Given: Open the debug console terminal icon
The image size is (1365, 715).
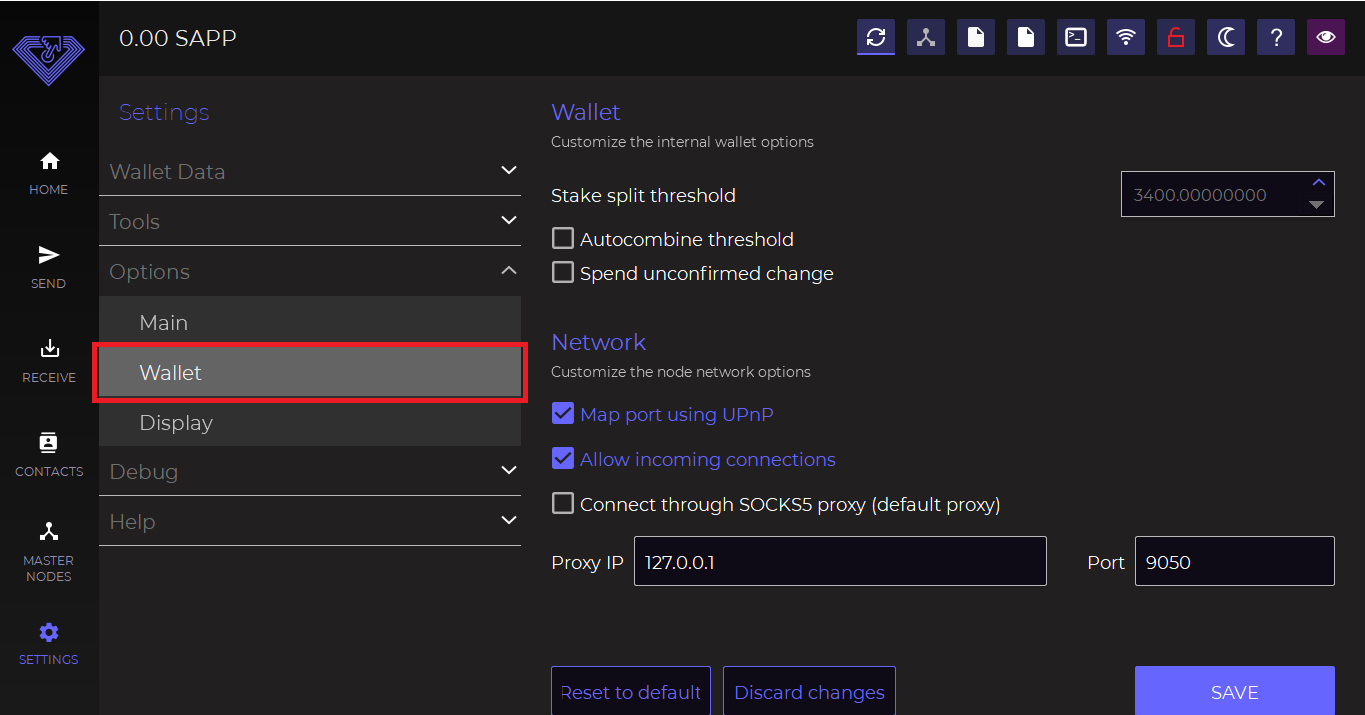Looking at the screenshot, I should click(x=1076, y=38).
